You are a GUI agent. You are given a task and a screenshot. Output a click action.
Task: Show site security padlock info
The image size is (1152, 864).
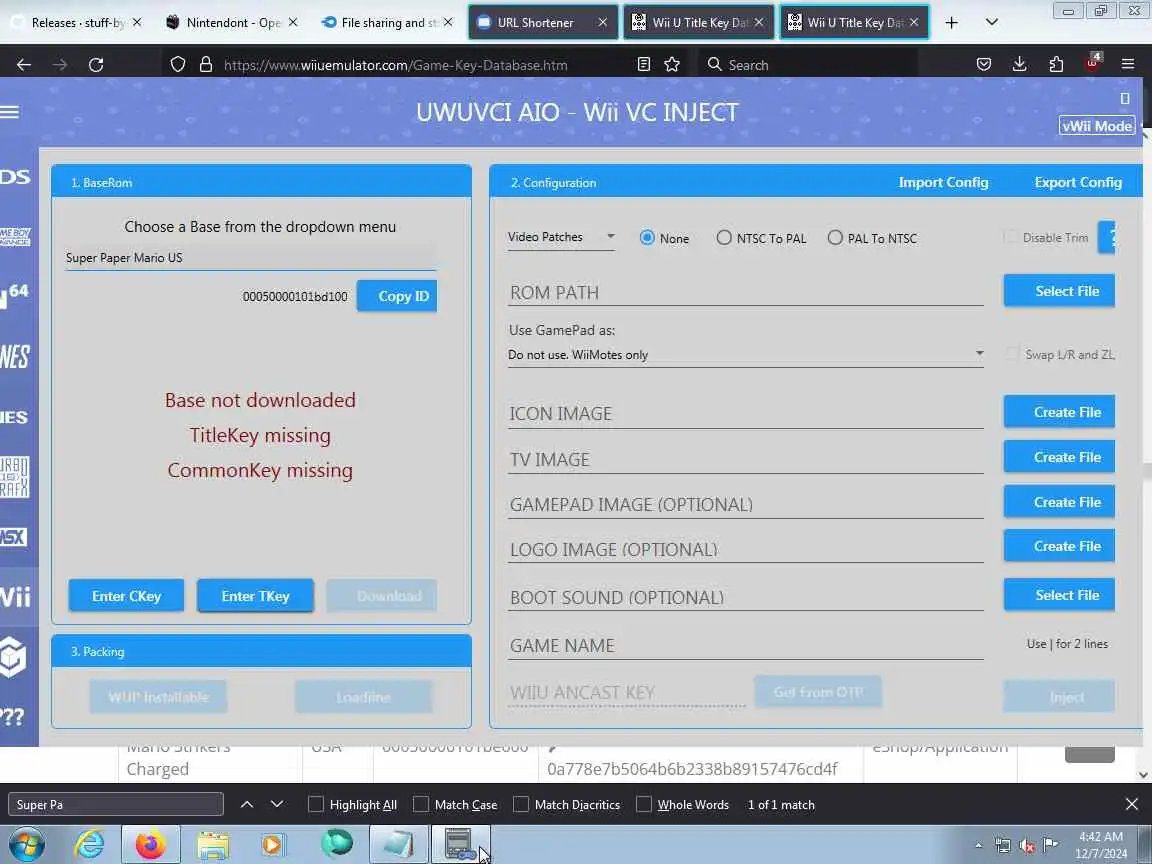click(x=206, y=65)
